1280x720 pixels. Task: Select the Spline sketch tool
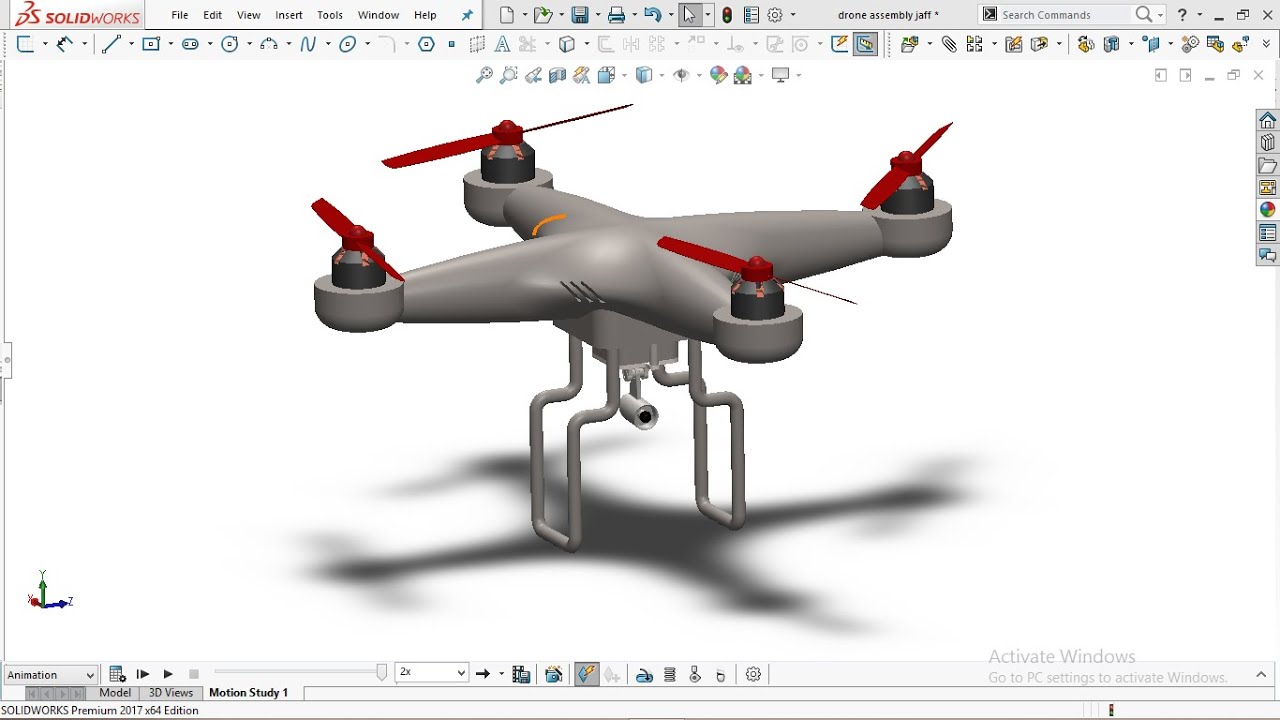(308, 44)
